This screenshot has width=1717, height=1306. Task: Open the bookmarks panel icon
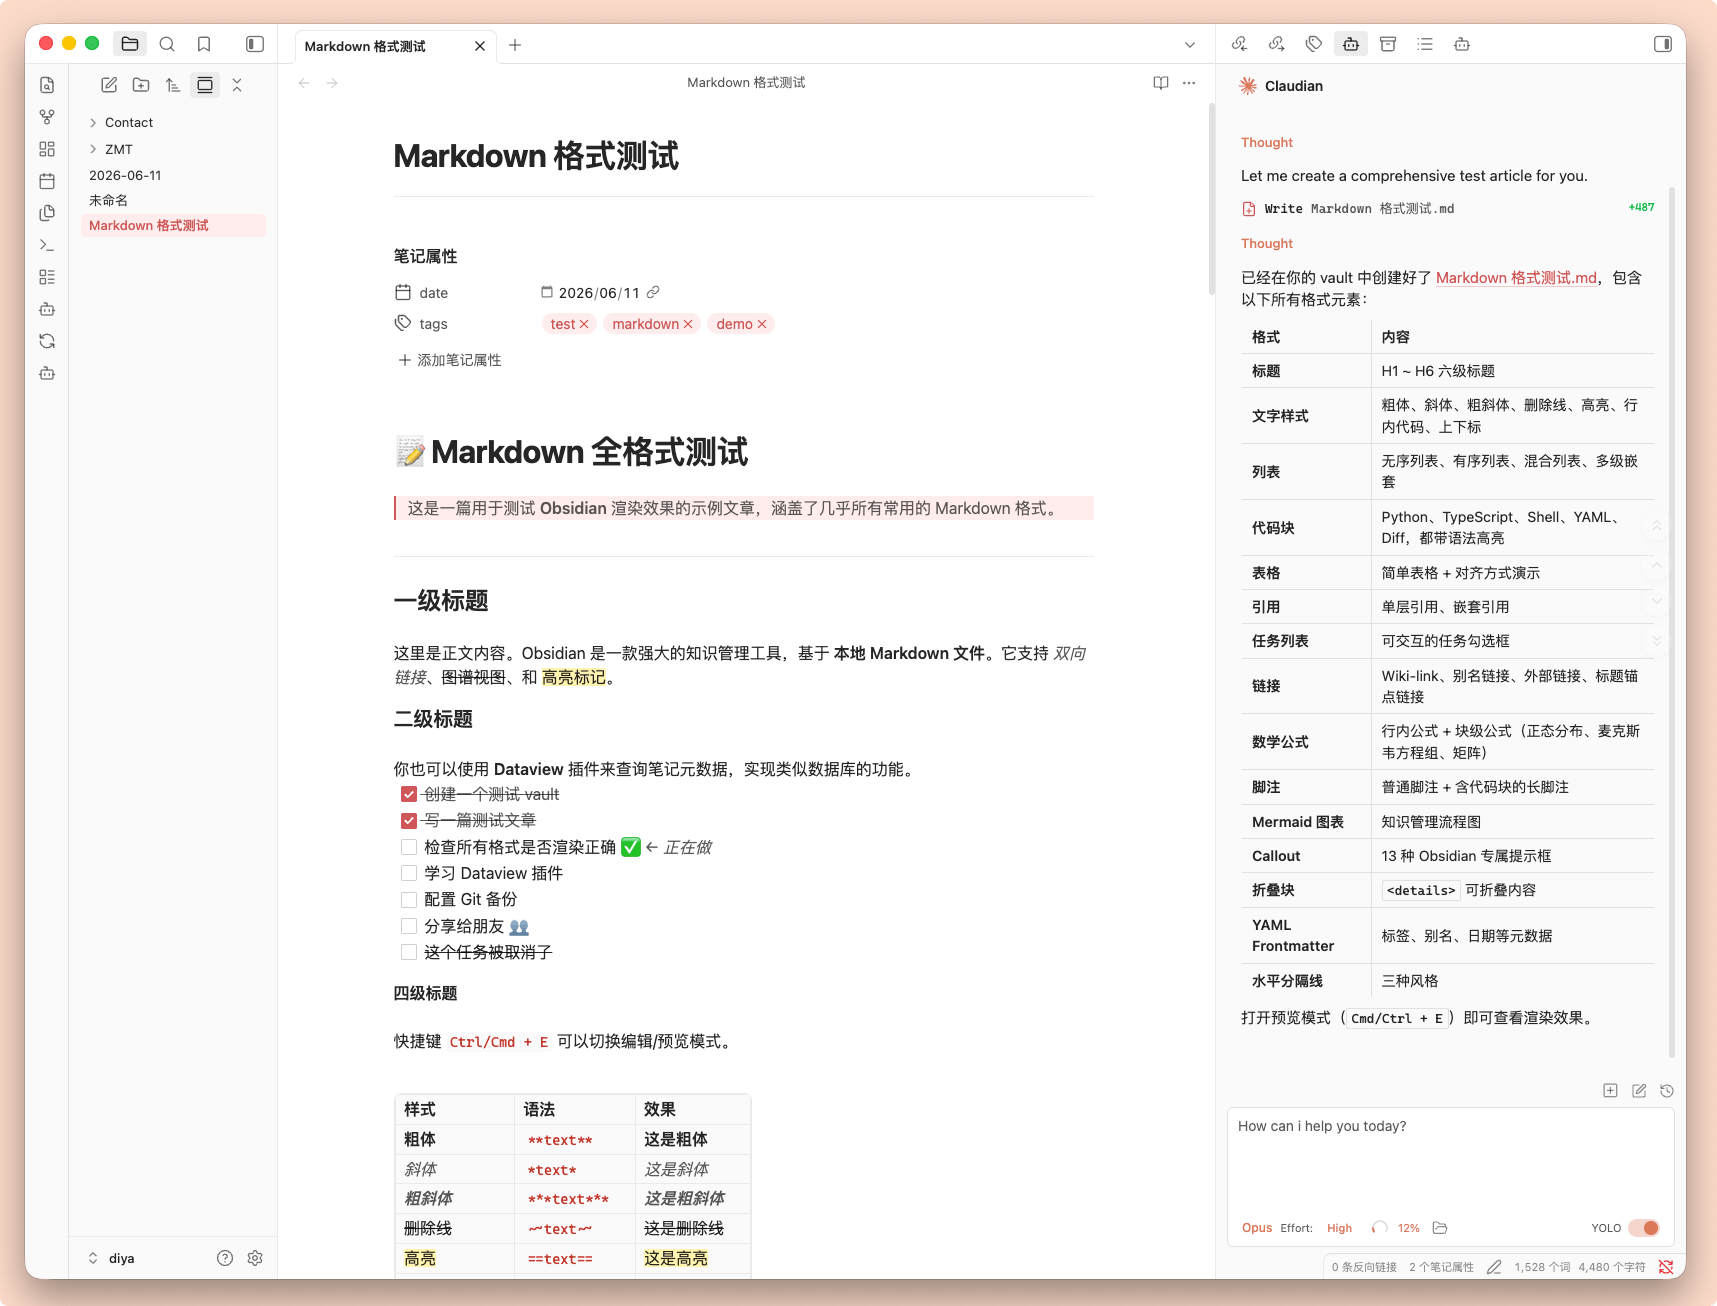pos(204,44)
